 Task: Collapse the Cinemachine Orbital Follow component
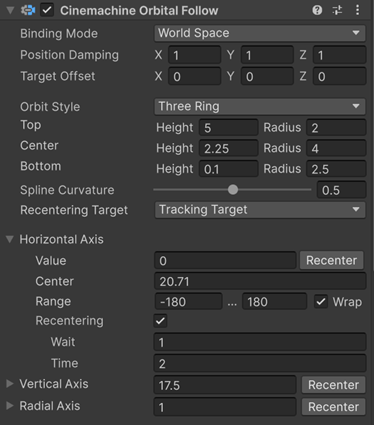click(x=10, y=10)
